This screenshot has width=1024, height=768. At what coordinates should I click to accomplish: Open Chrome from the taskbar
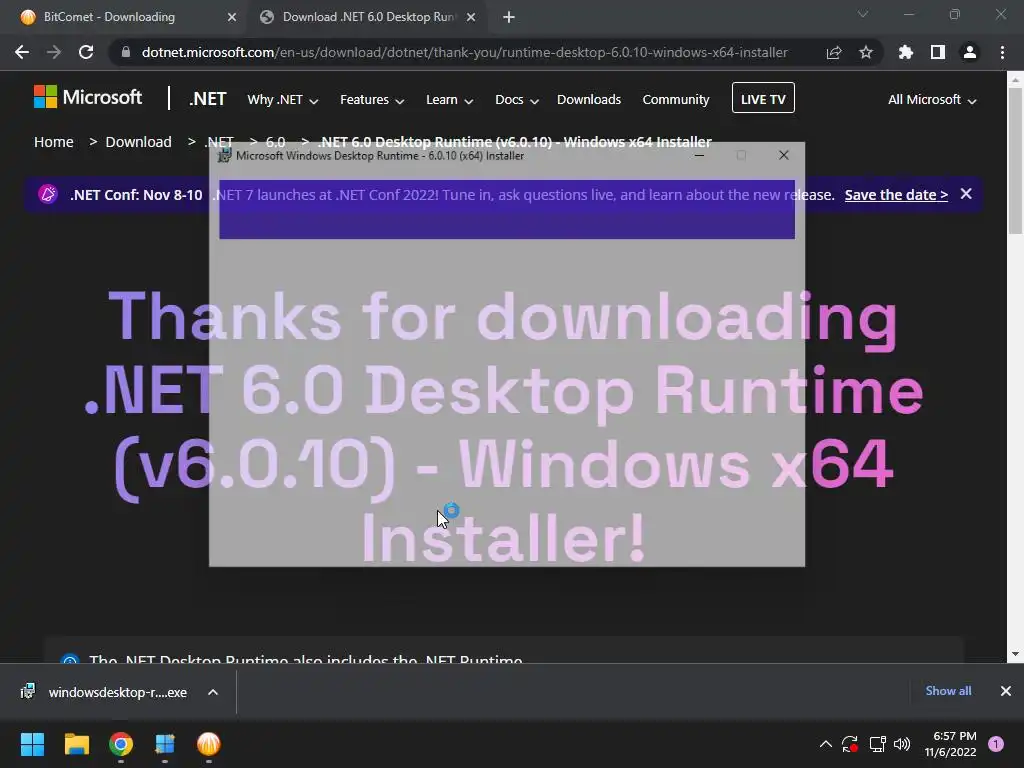121,744
